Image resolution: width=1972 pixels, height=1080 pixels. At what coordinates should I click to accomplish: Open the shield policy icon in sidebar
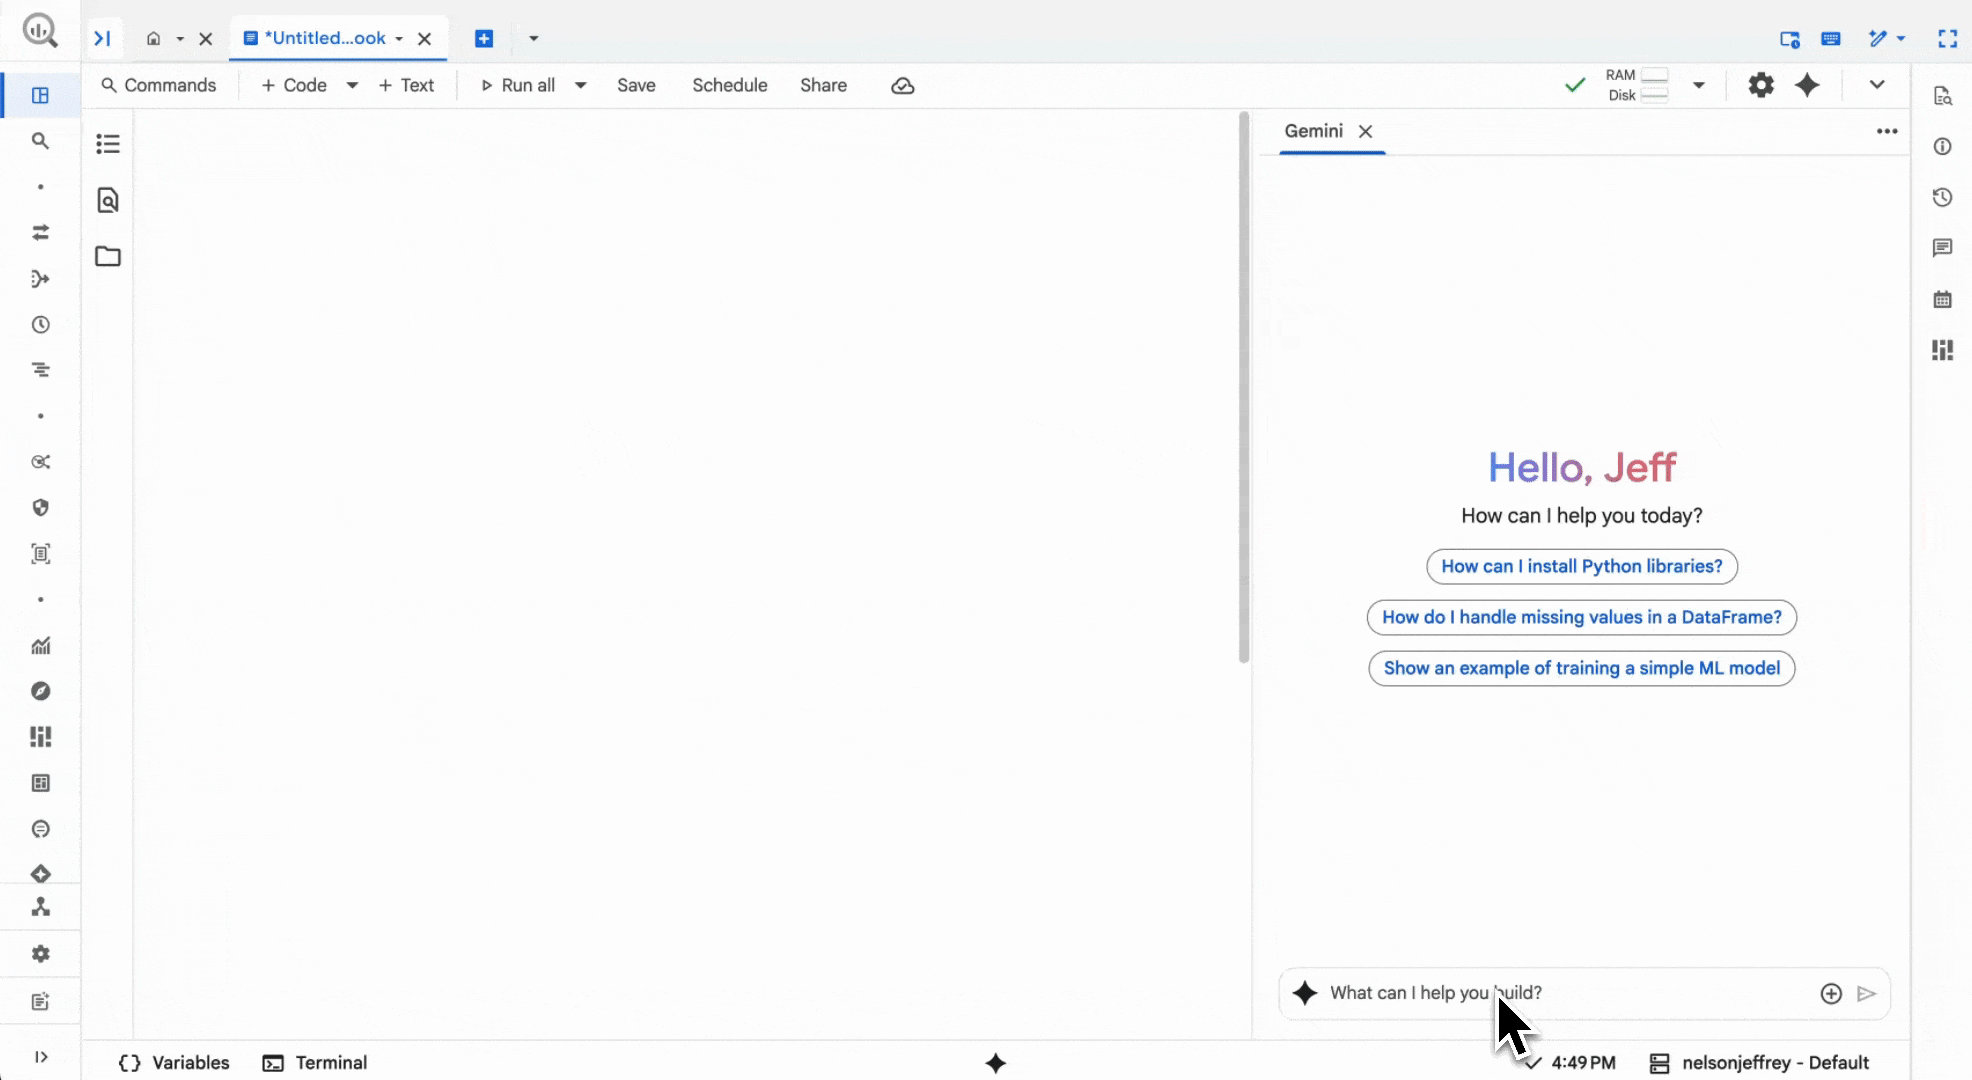pos(40,508)
